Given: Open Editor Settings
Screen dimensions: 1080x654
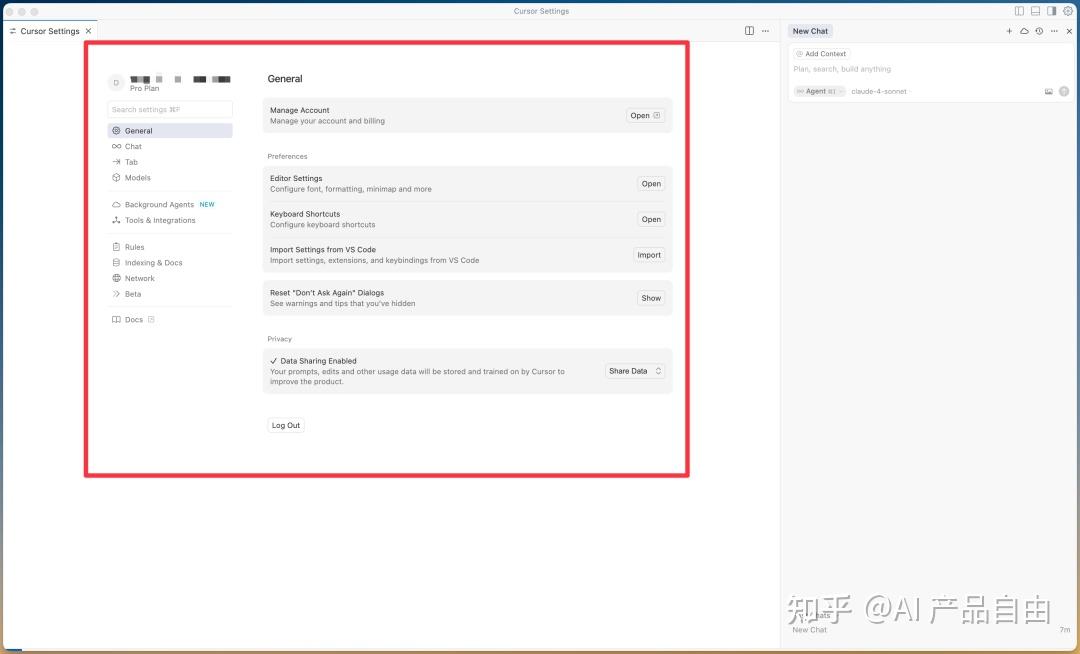Looking at the screenshot, I should pyautogui.click(x=651, y=184).
